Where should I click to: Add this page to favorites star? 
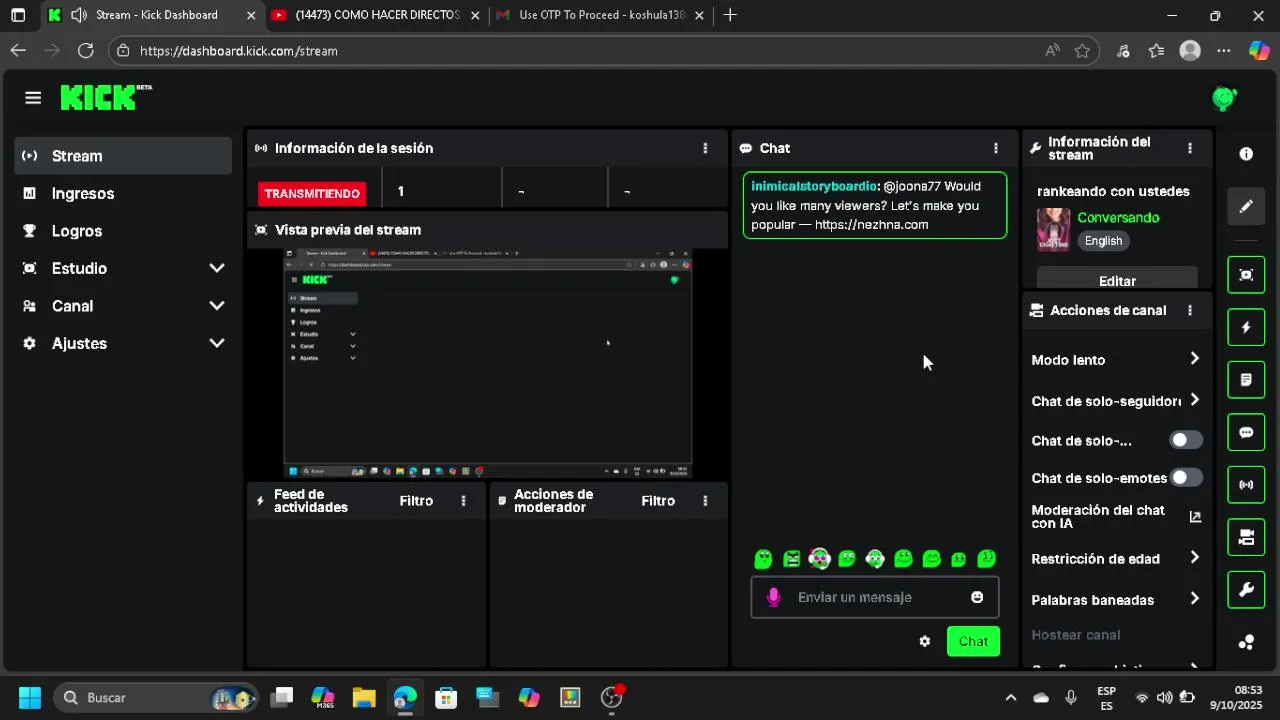pos(1082,51)
